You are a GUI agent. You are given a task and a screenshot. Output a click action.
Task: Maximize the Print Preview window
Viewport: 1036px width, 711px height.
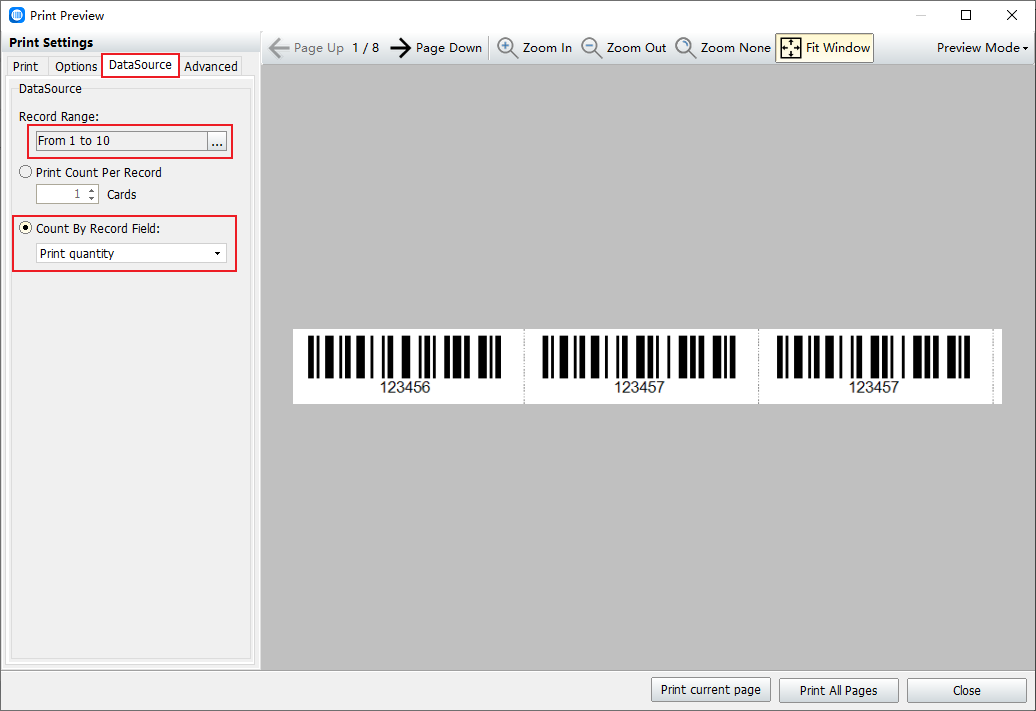(x=966, y=15)
